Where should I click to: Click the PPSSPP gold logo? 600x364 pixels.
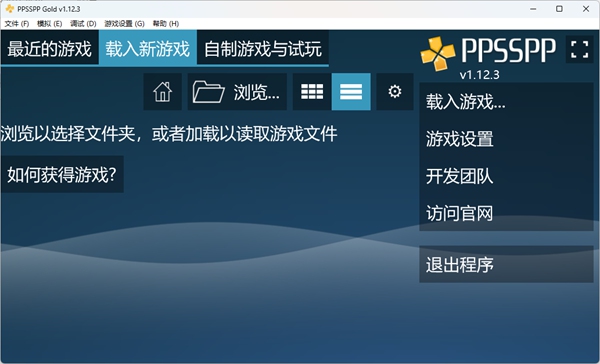[438, 53]
